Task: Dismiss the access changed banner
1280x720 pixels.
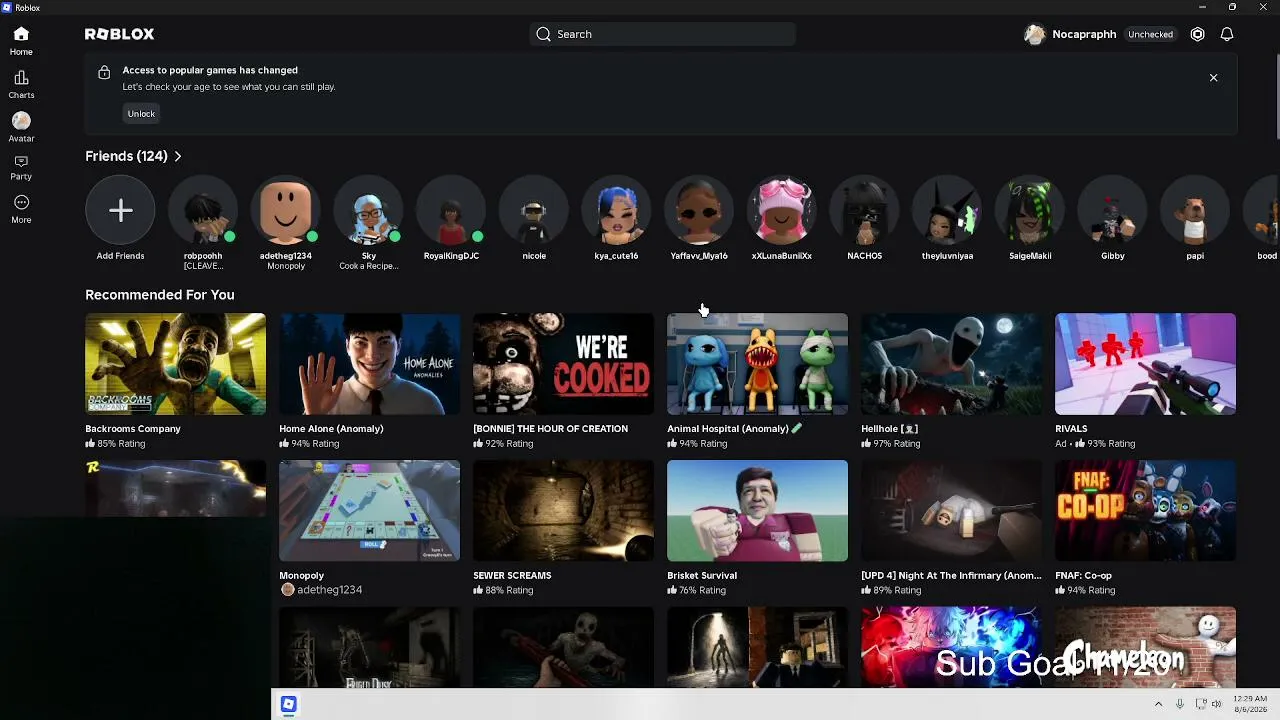Action: pyautogui.click(x=1213, y=78)
